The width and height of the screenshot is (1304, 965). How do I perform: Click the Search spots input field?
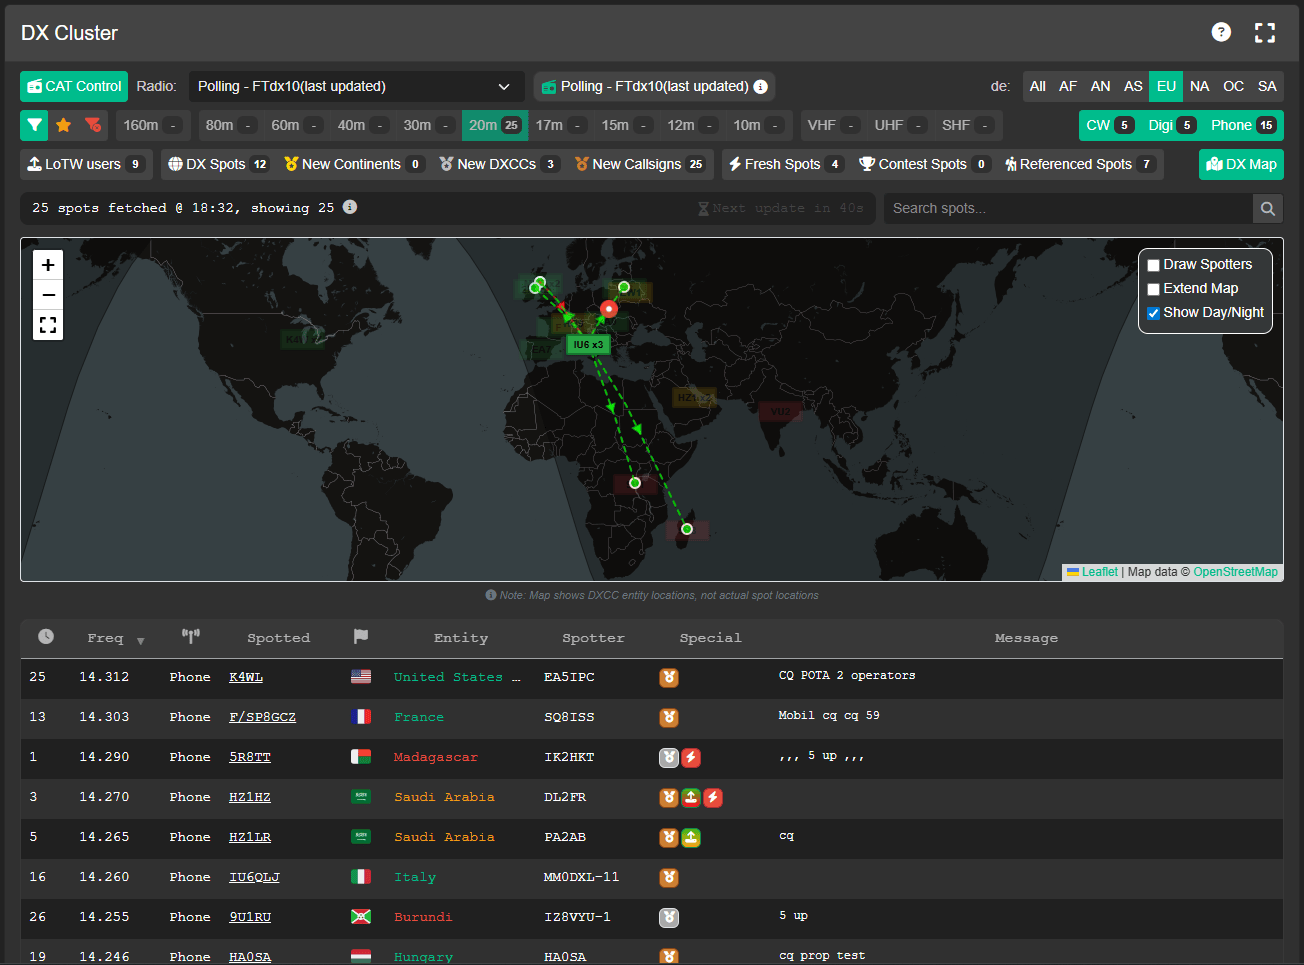pos(1068,208)
